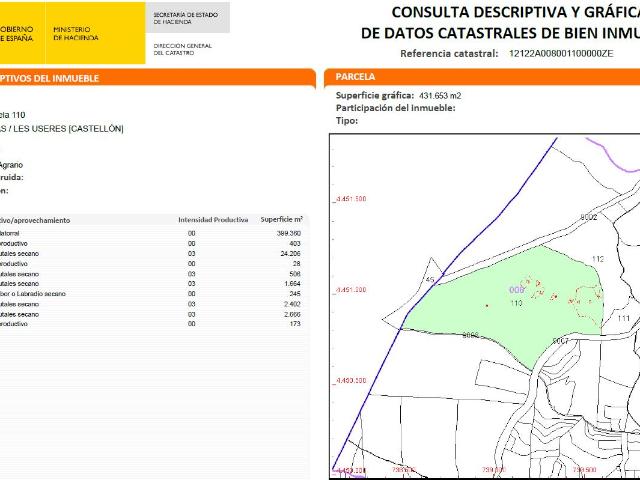Select the surface value 1.664
The image size is (640, 480).
[x=292, y=284]
